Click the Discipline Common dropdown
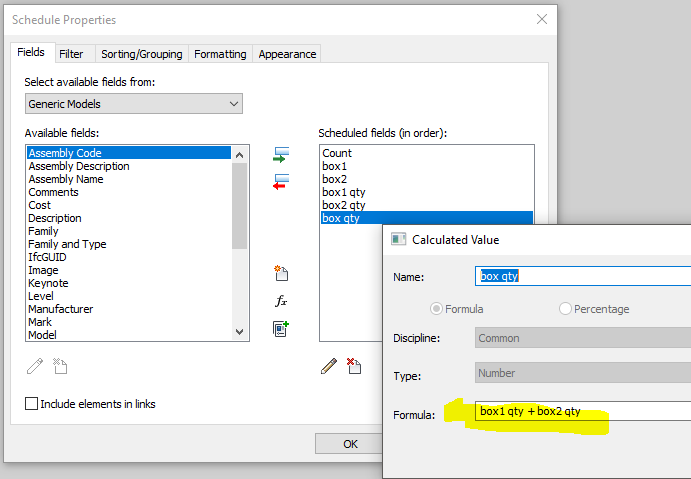 pyautogui.click(x=583, y=338)
